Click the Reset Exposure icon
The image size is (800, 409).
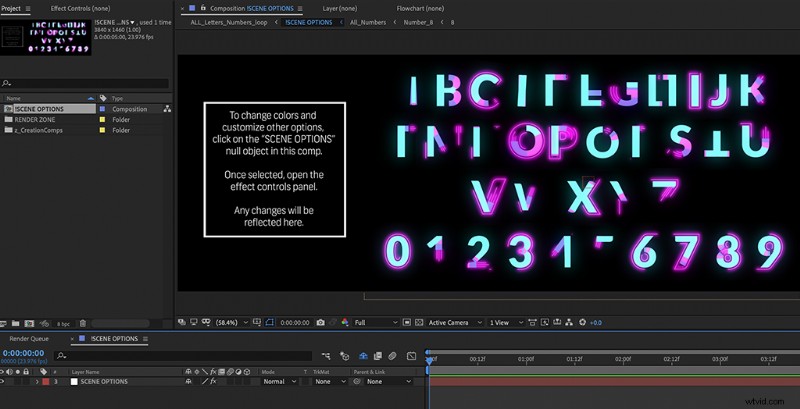[583, 322]
